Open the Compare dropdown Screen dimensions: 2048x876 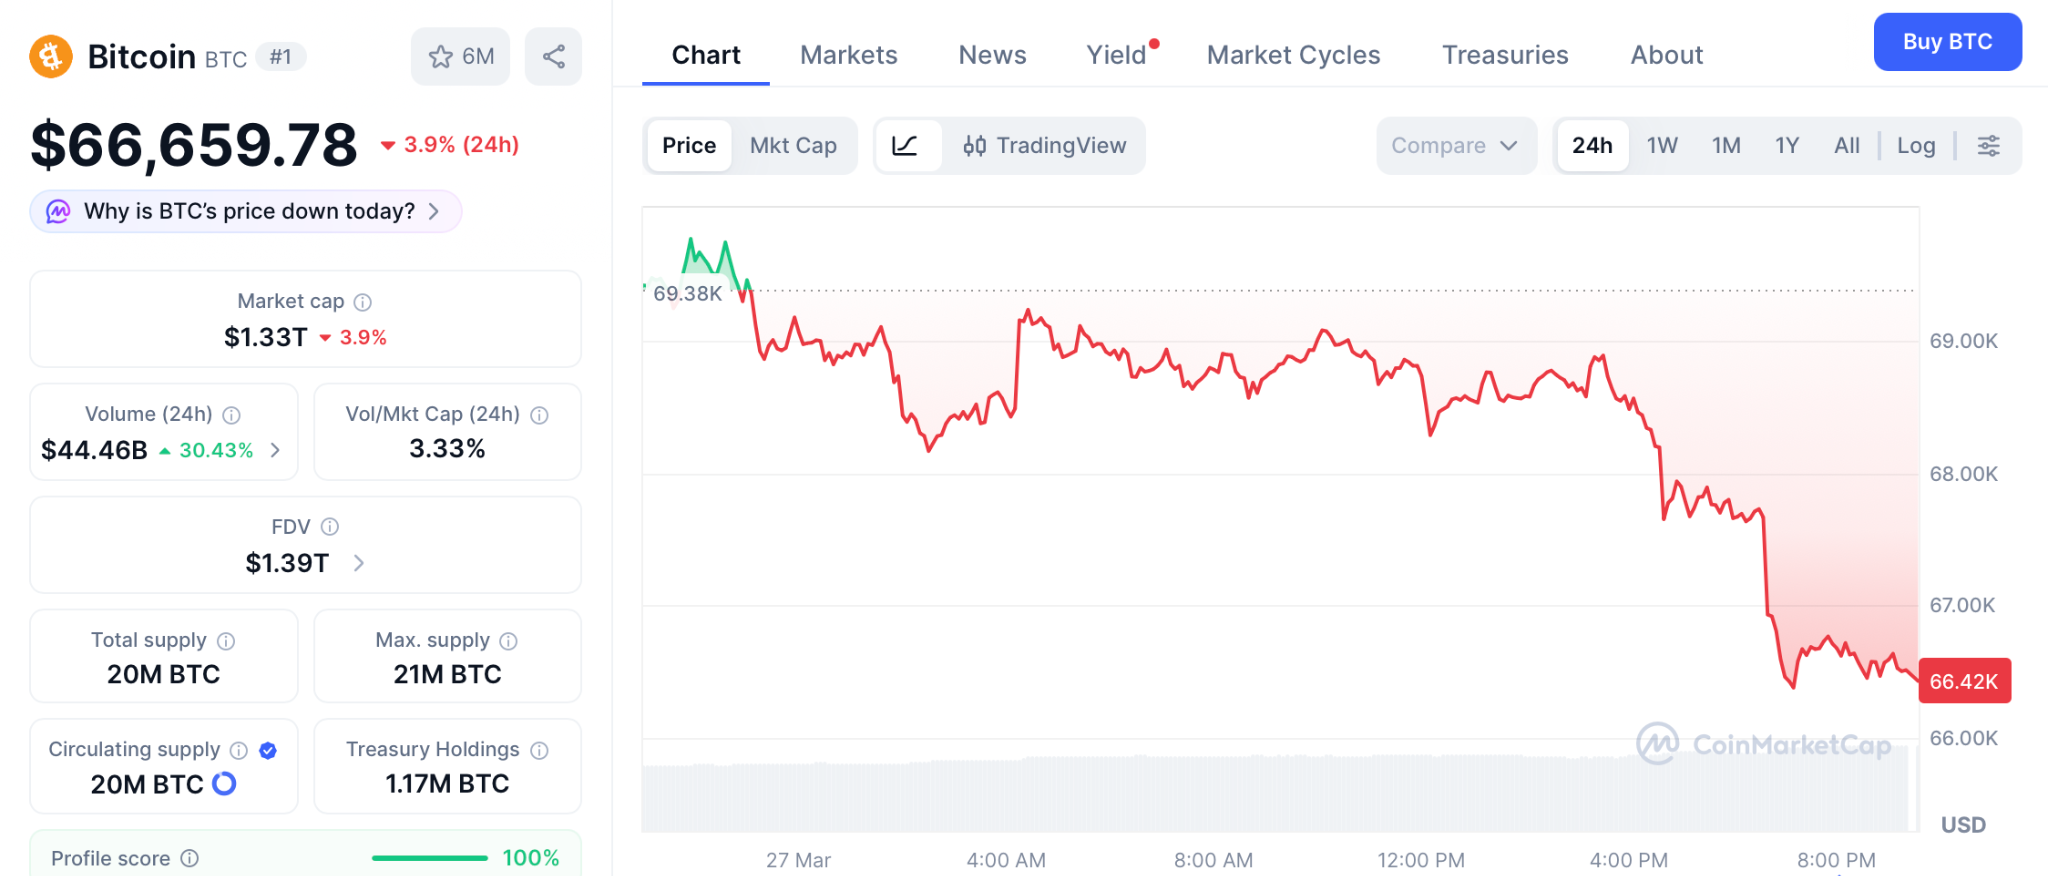pos(1455,146)
